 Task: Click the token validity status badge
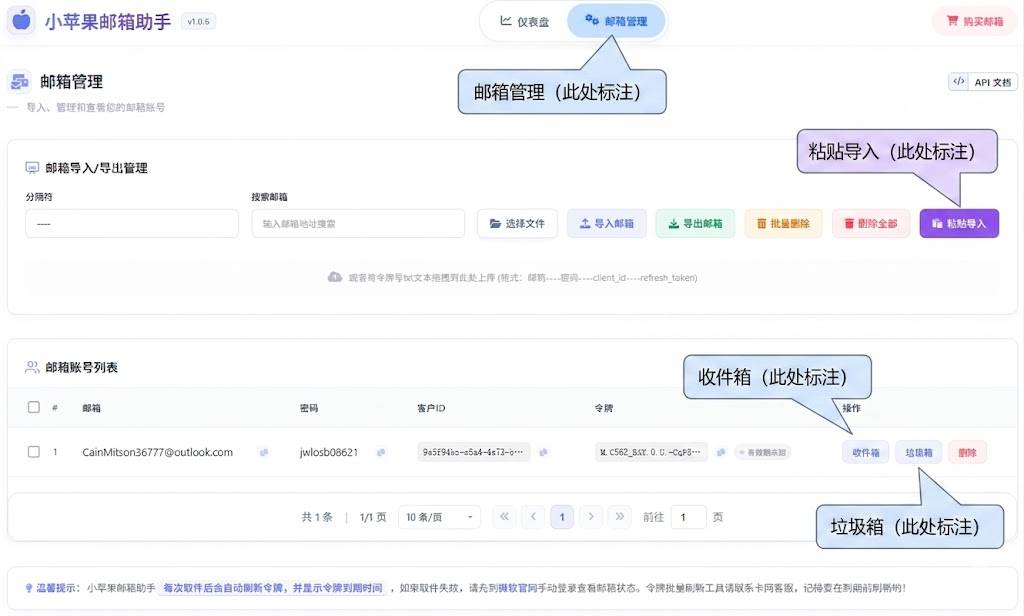(x=762, y=452)
